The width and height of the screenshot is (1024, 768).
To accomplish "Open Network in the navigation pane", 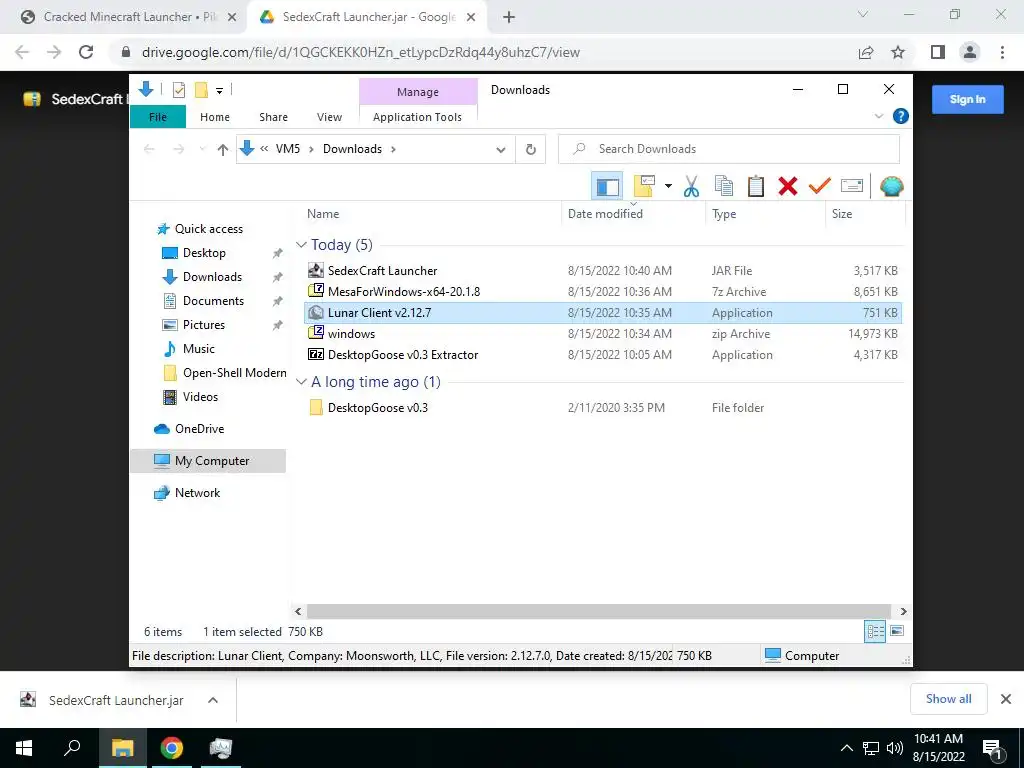I will coord(197,493).
